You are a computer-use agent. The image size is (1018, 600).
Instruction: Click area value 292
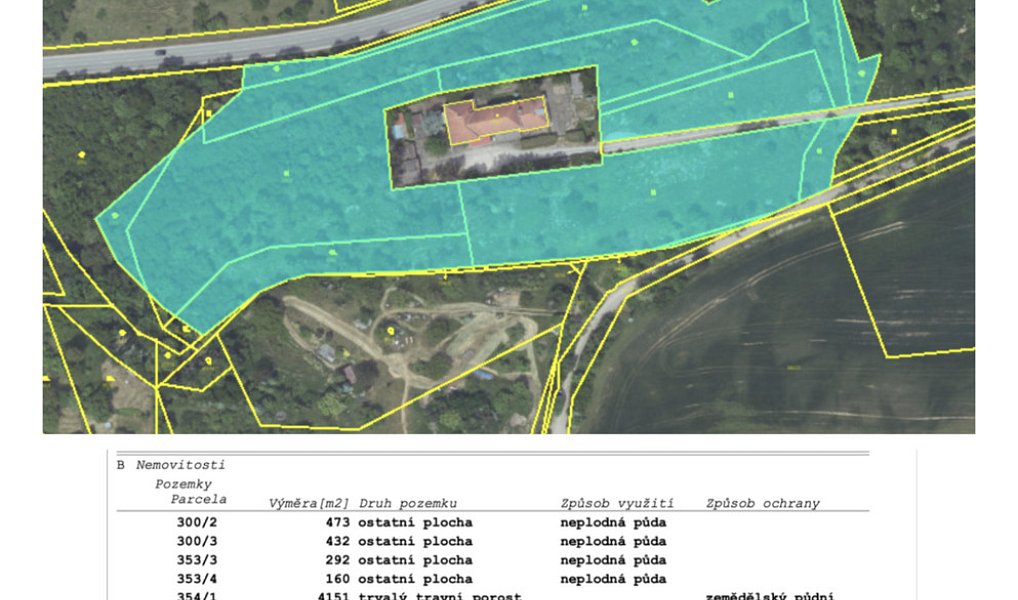[x=338, y=560]
